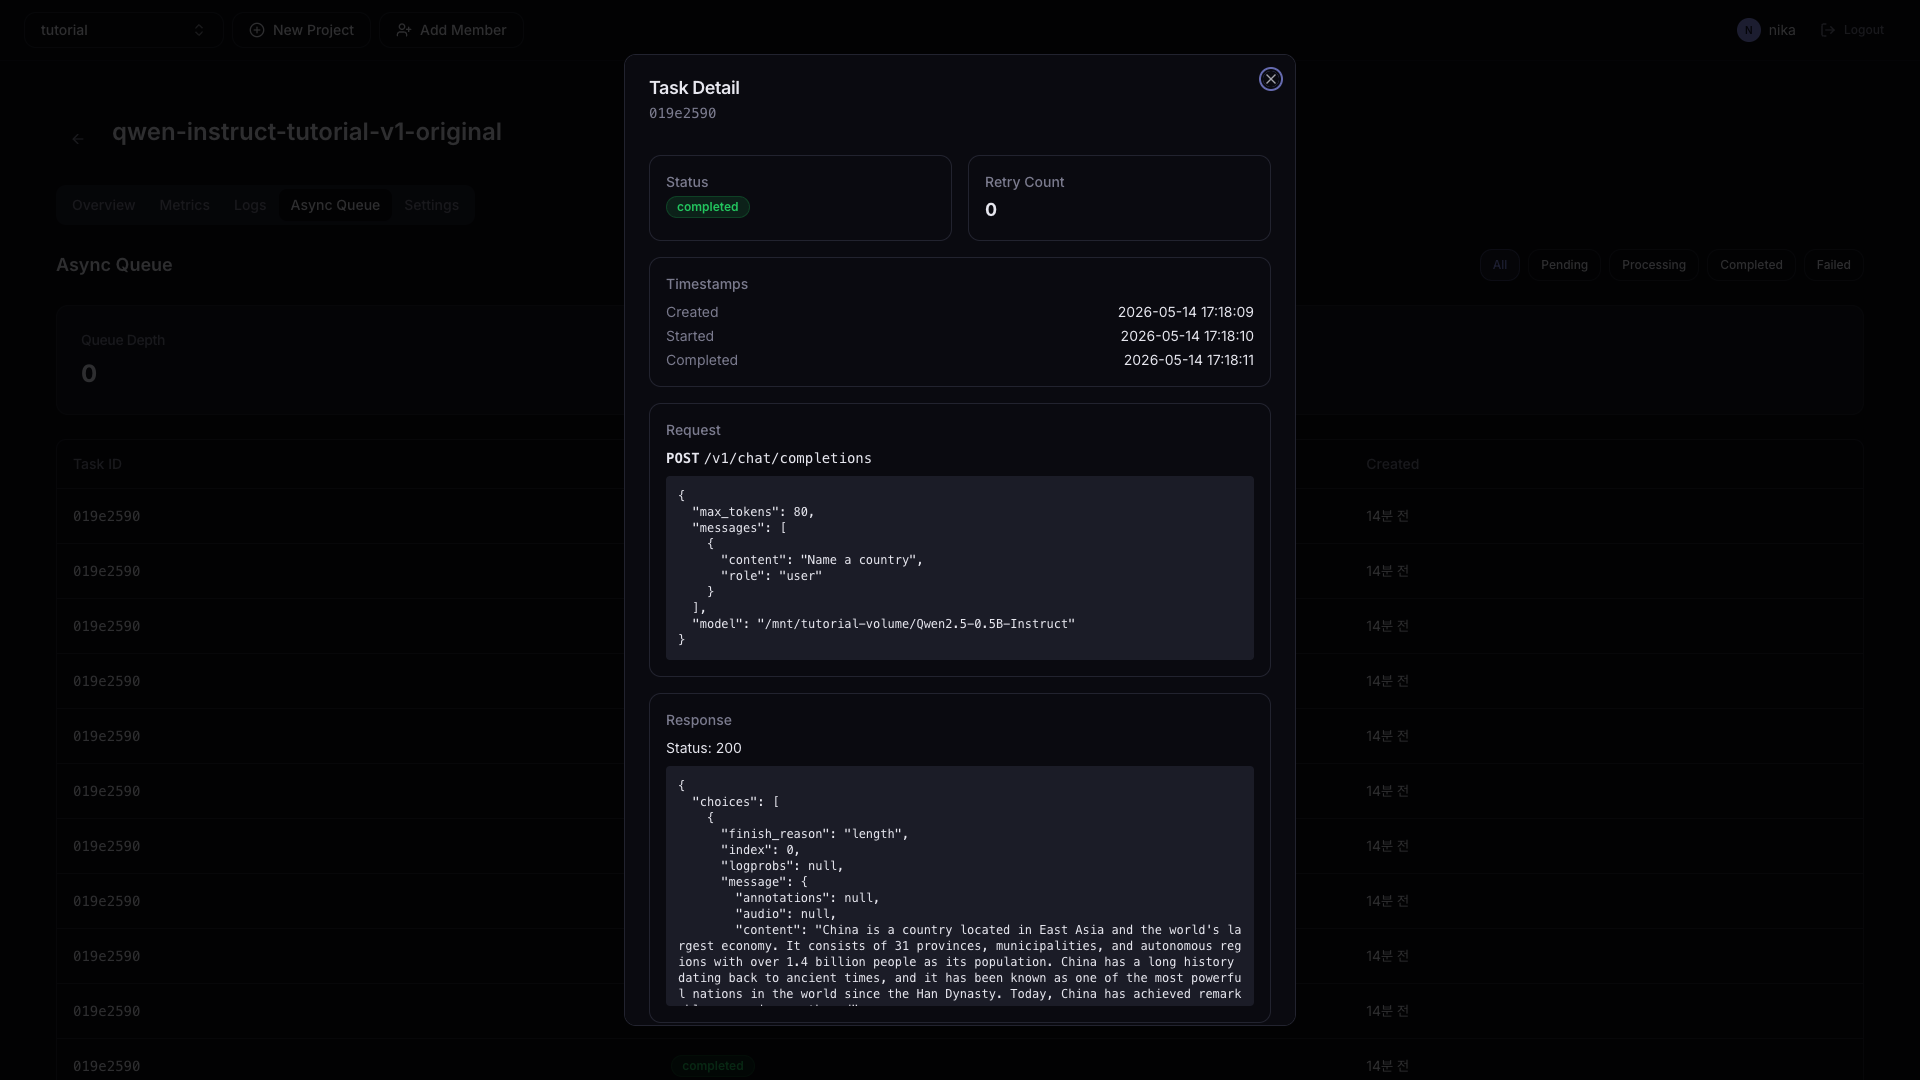Click the Add Member person icon
The height and width of the screenshot is (1080, 1920).
click(x=403, y=30)
